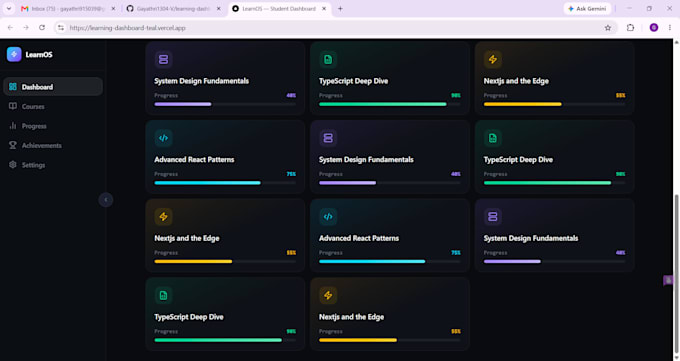This screenshot has height=361, width=680.
Task: Open Settings from the sidebar
Action: pyautogui.click(x=53, y=165)
